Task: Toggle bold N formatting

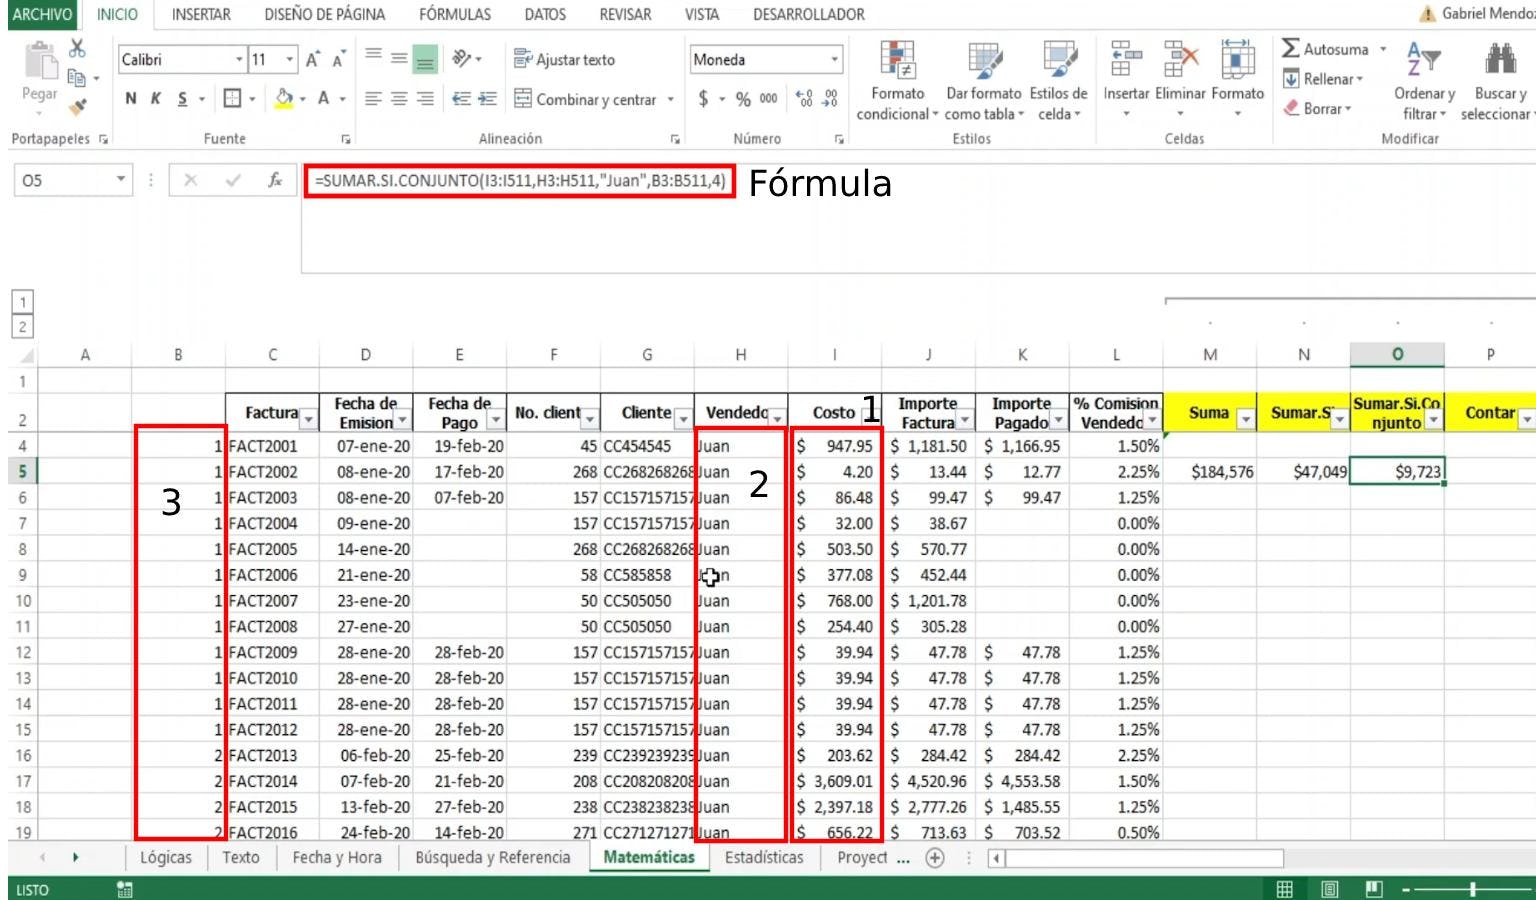Action: click(x=131, y=99)
